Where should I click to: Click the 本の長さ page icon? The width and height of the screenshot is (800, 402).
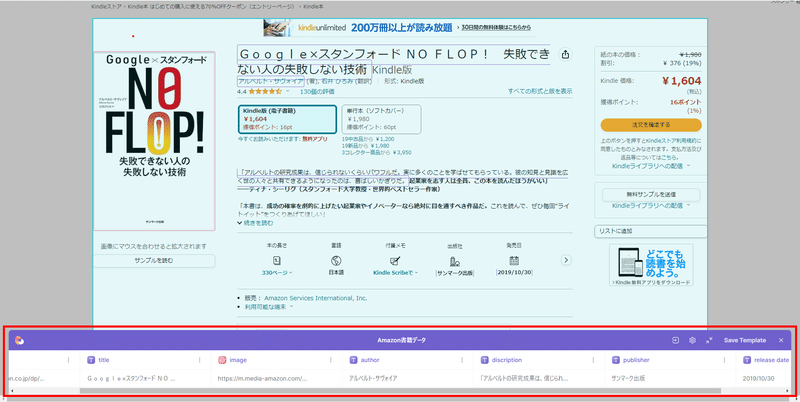(x=277, y=260)
